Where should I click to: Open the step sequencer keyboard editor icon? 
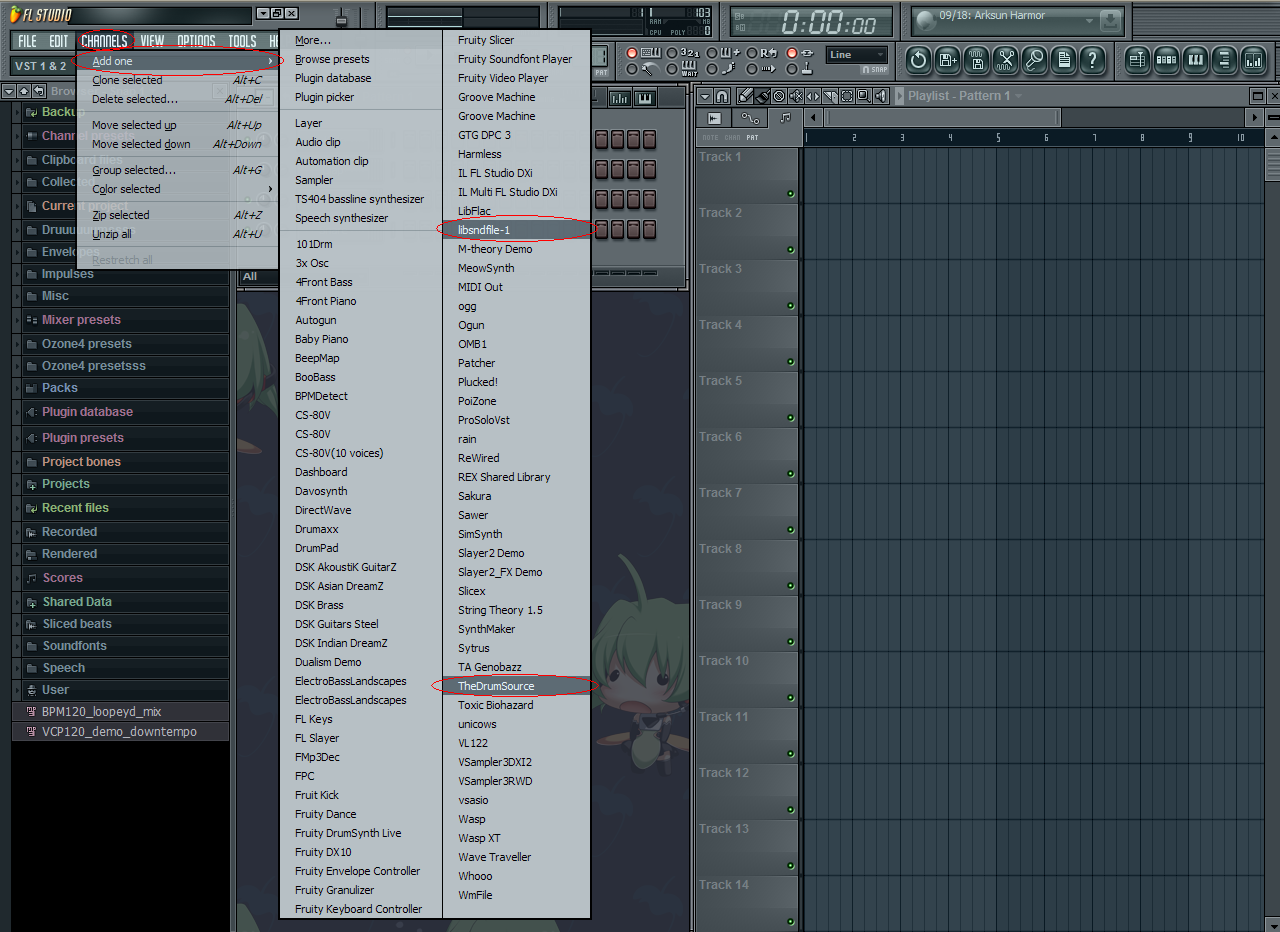coord(645,98)
